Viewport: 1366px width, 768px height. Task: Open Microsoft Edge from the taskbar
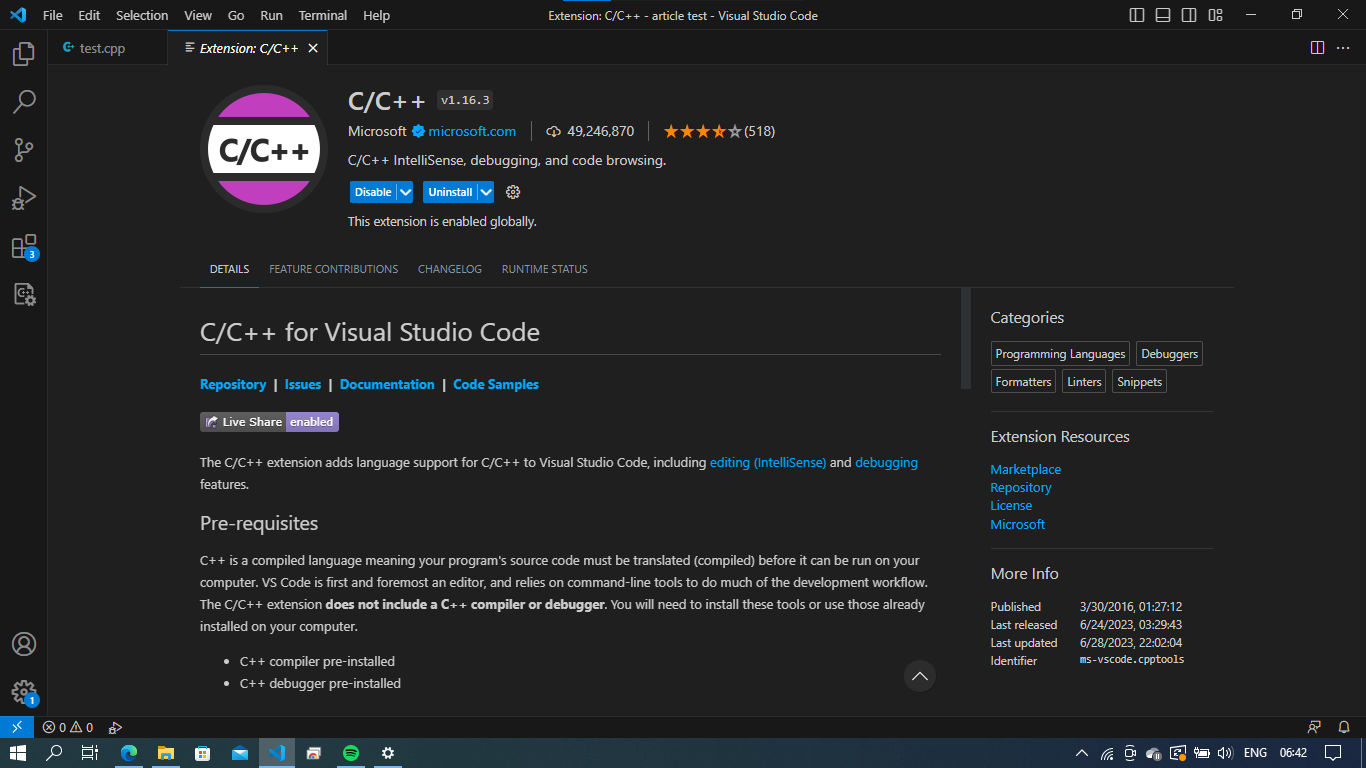[128, 753]
